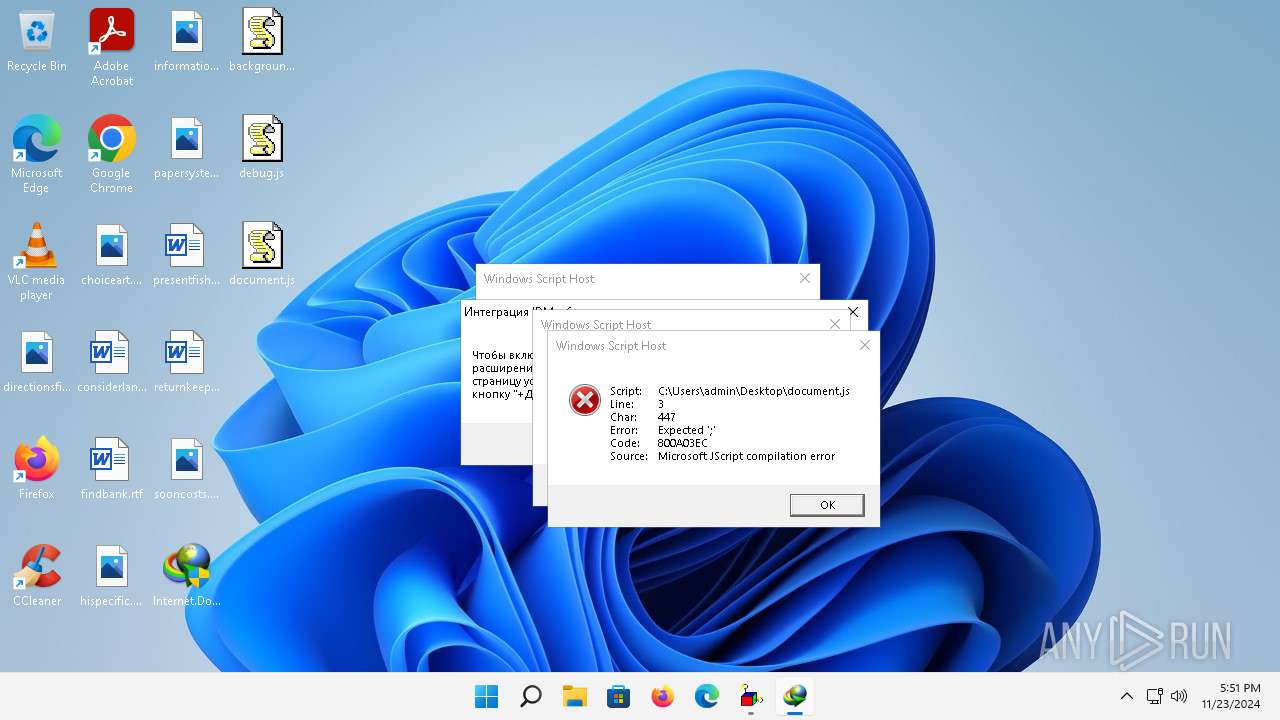Open the Firefox desktop shortcut

37,469
